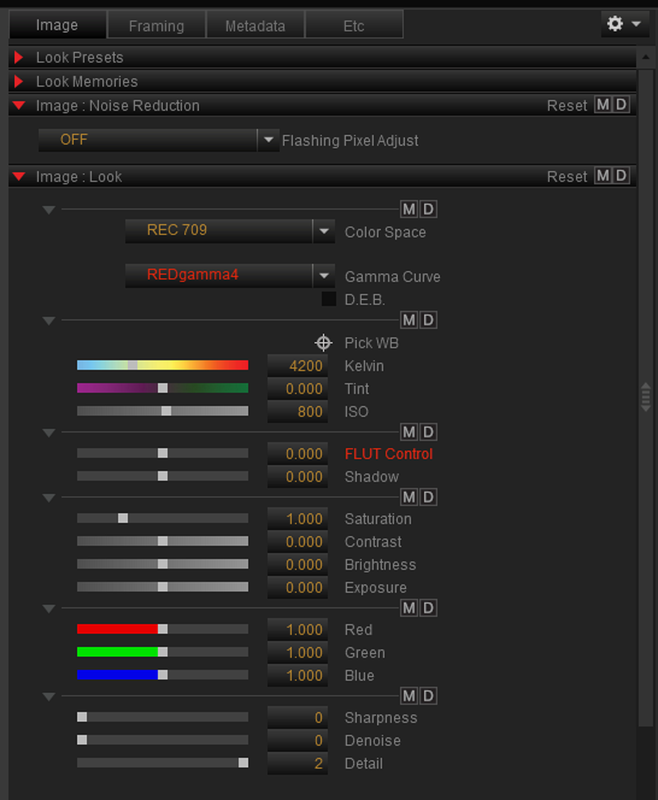Image resolution: width=658 pixels, height=800 pixels.
Task: Click the Sharpness slider
Action: click(x=163, y=717)
